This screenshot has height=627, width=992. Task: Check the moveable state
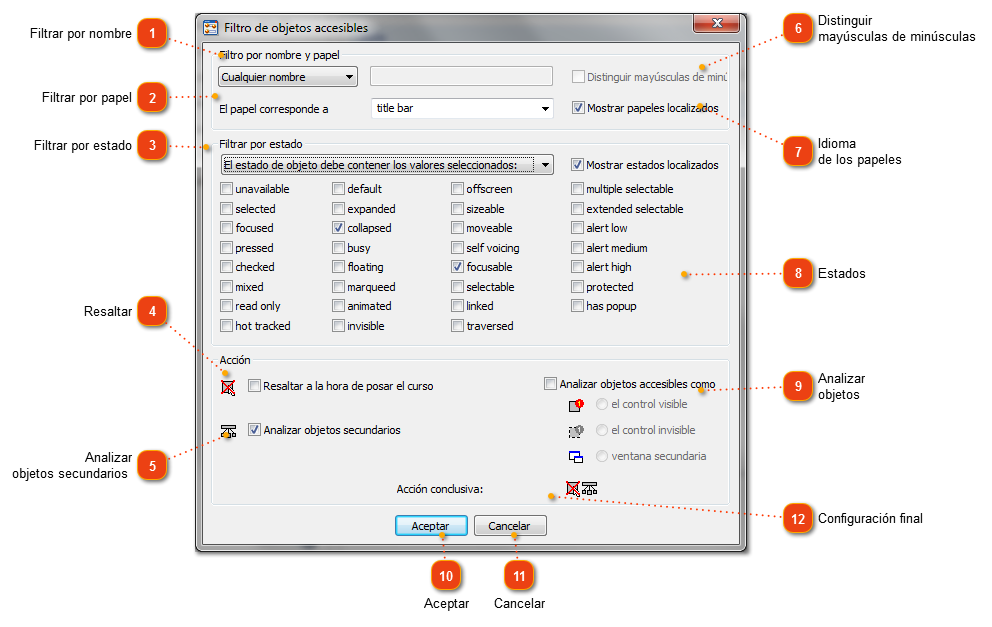457,227
